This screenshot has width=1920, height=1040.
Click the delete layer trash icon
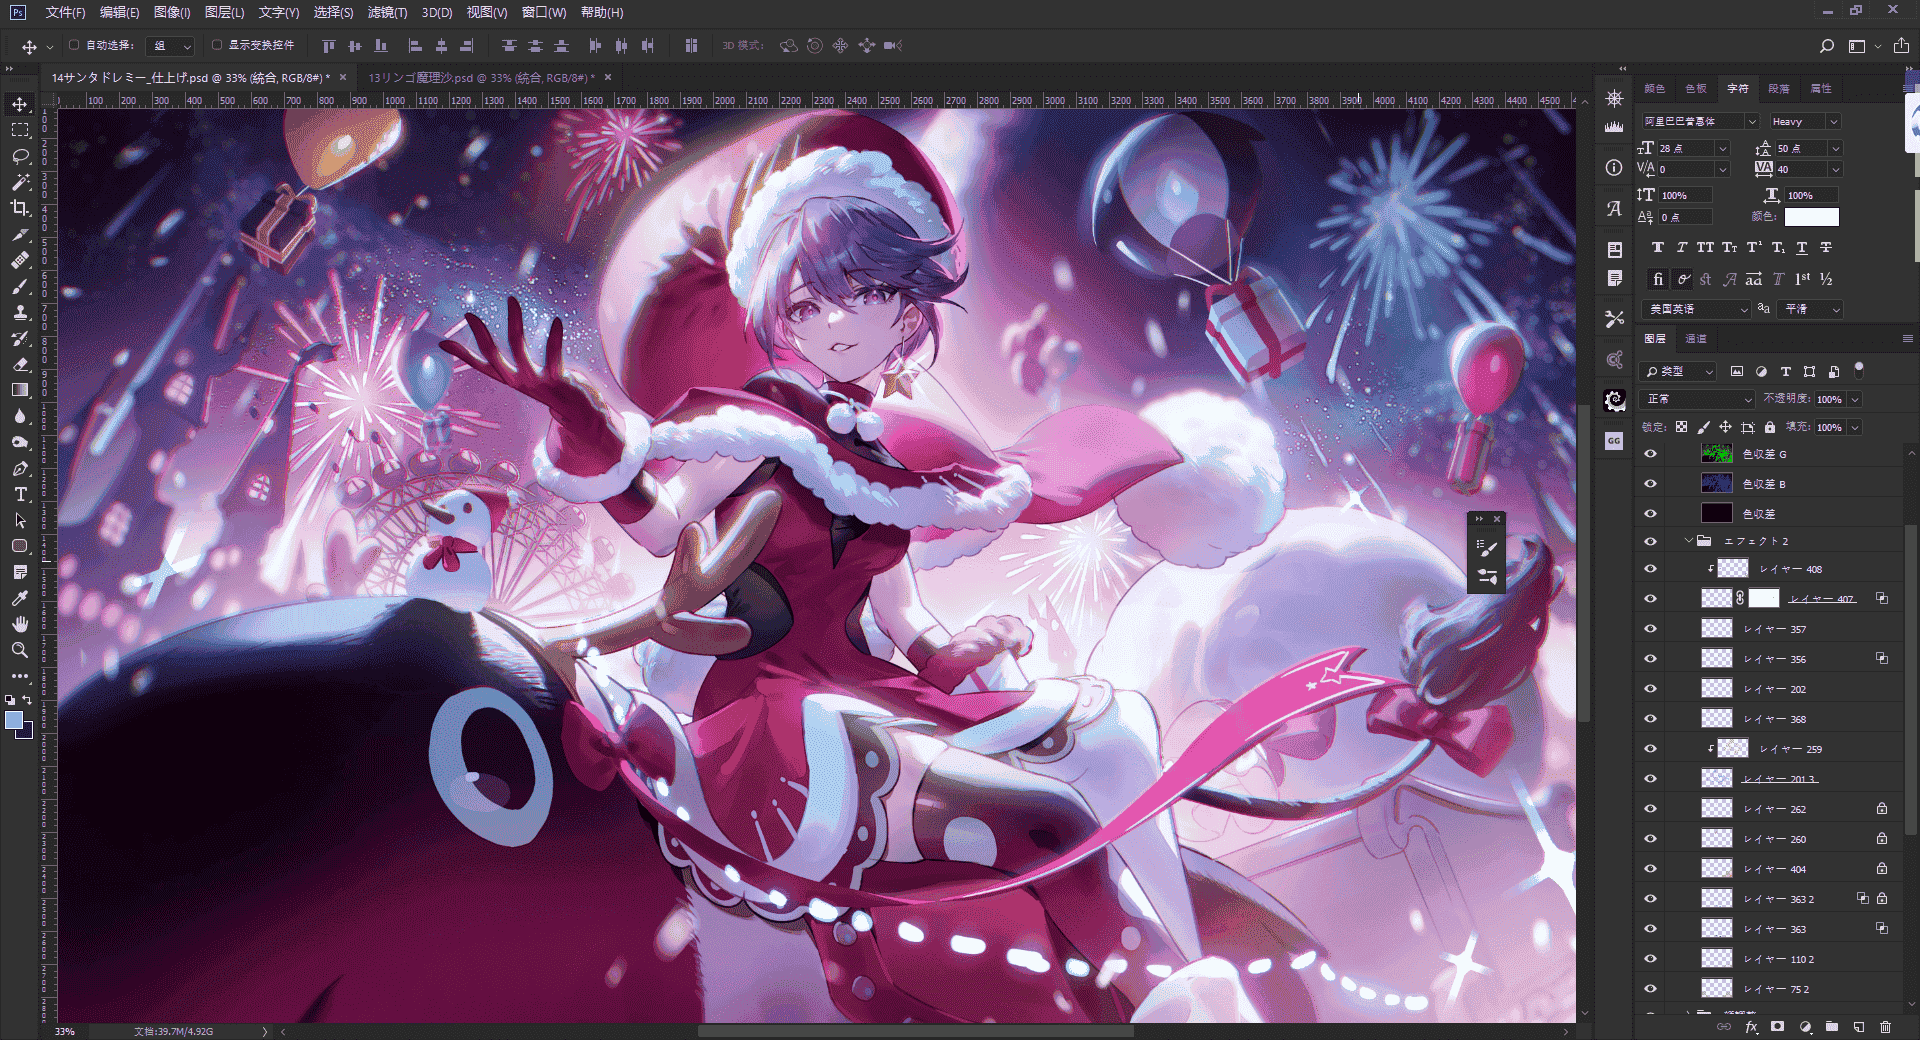pos(1885,1027)
